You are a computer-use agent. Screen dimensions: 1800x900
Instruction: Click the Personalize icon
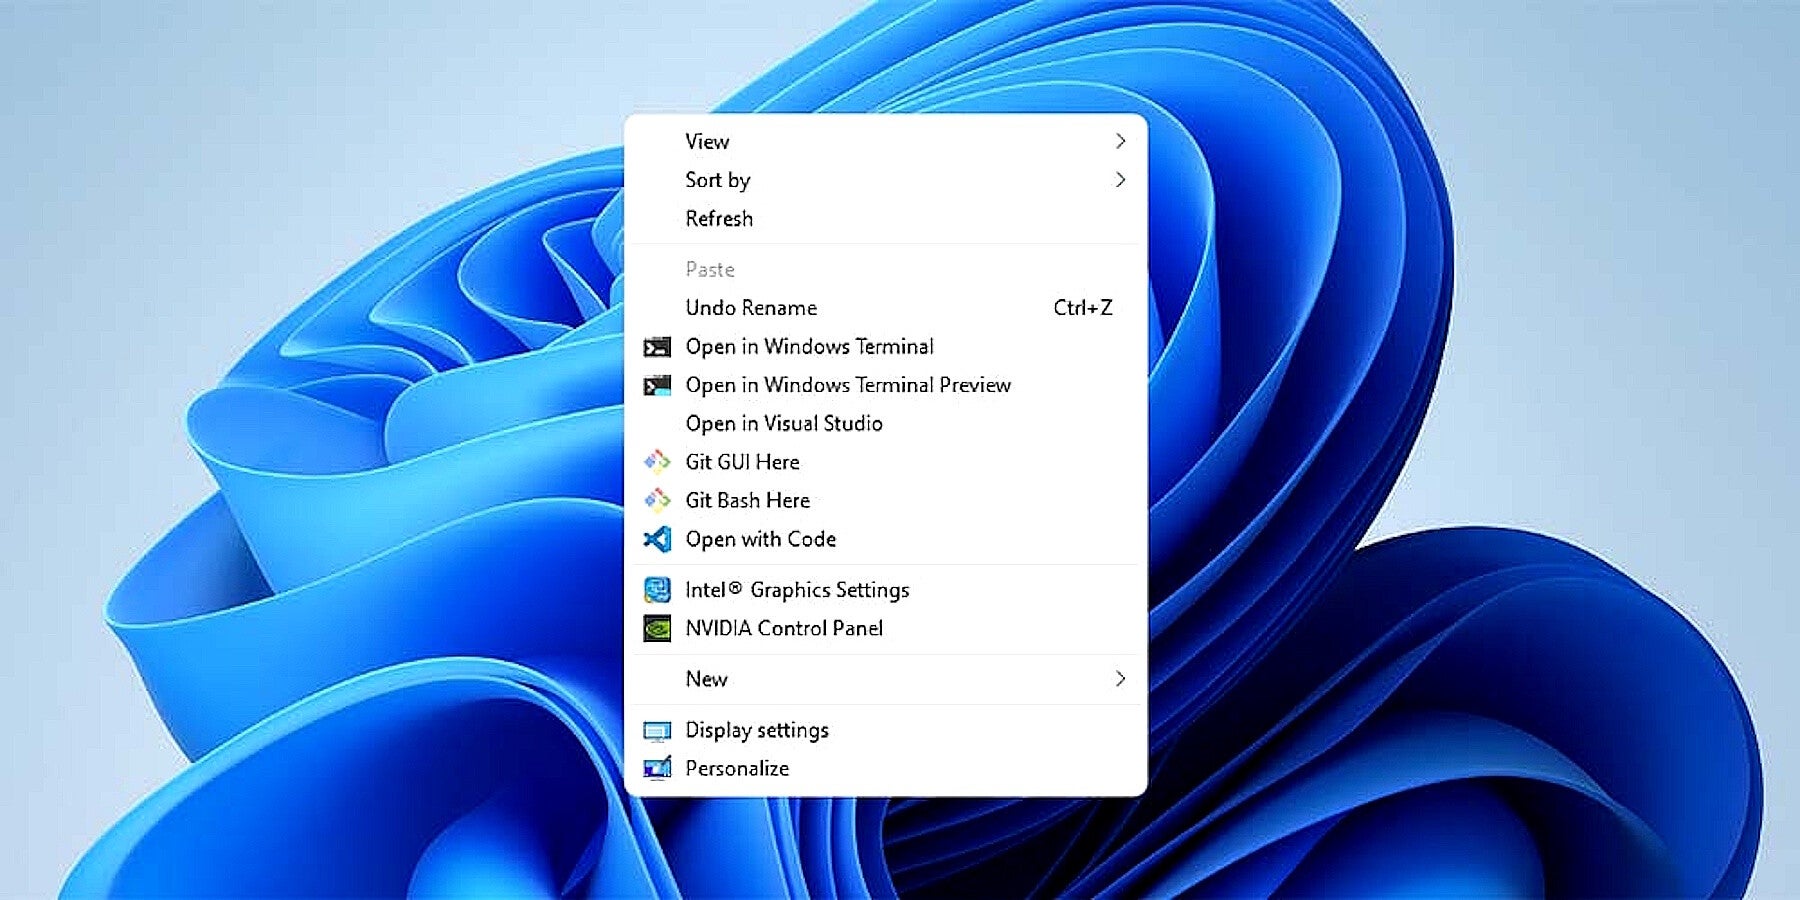(x=657, y=768)
